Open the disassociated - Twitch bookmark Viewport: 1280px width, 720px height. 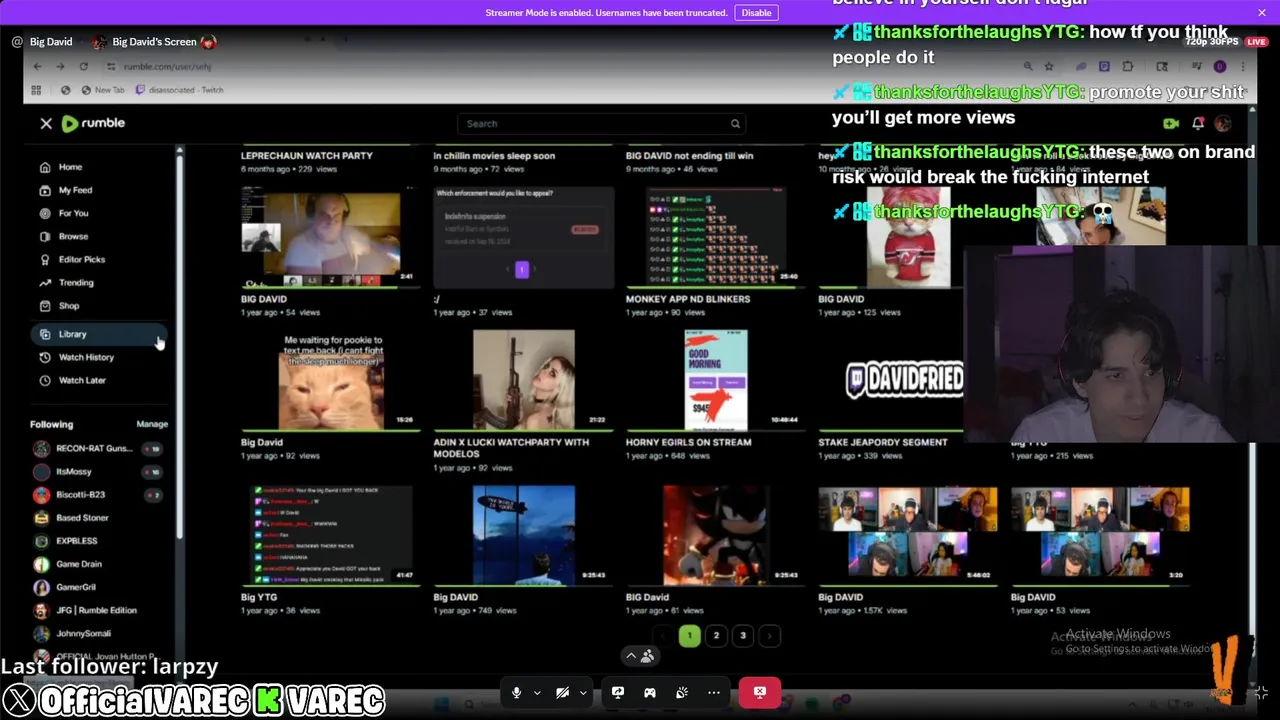[179, 90]
